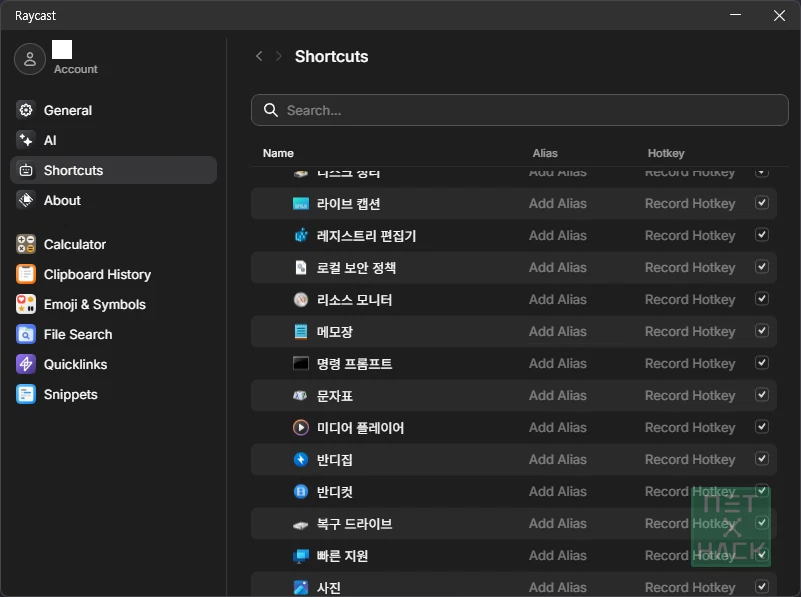Select the Shortcuts tab
The width and height of the screenshot is (801, 597).
[113, 170]
